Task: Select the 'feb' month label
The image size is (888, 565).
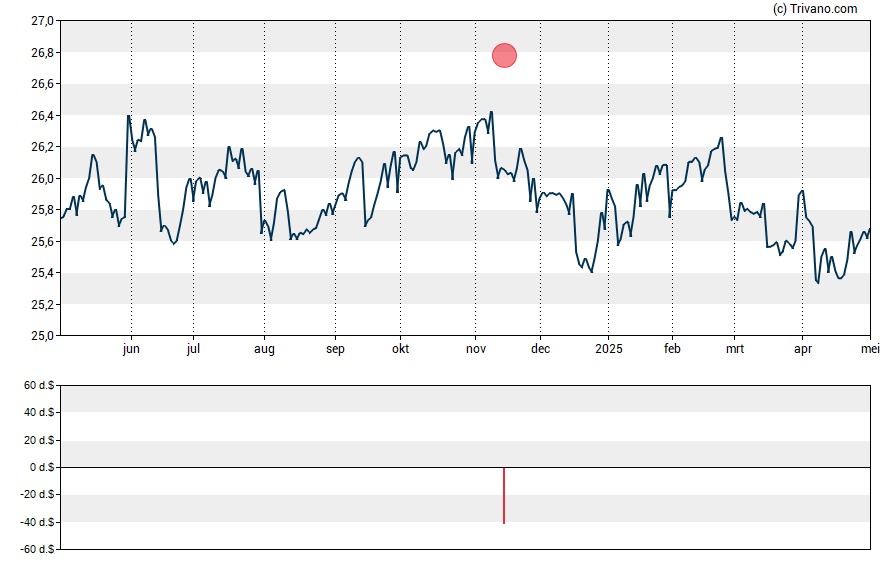Action: pos(672,349)
